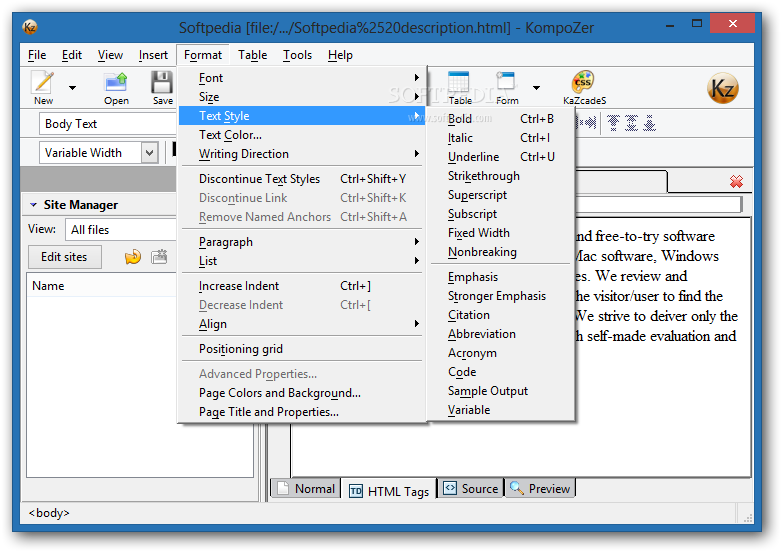Toggle Bold text style
The image size is (782, 552).
point(500,119)
